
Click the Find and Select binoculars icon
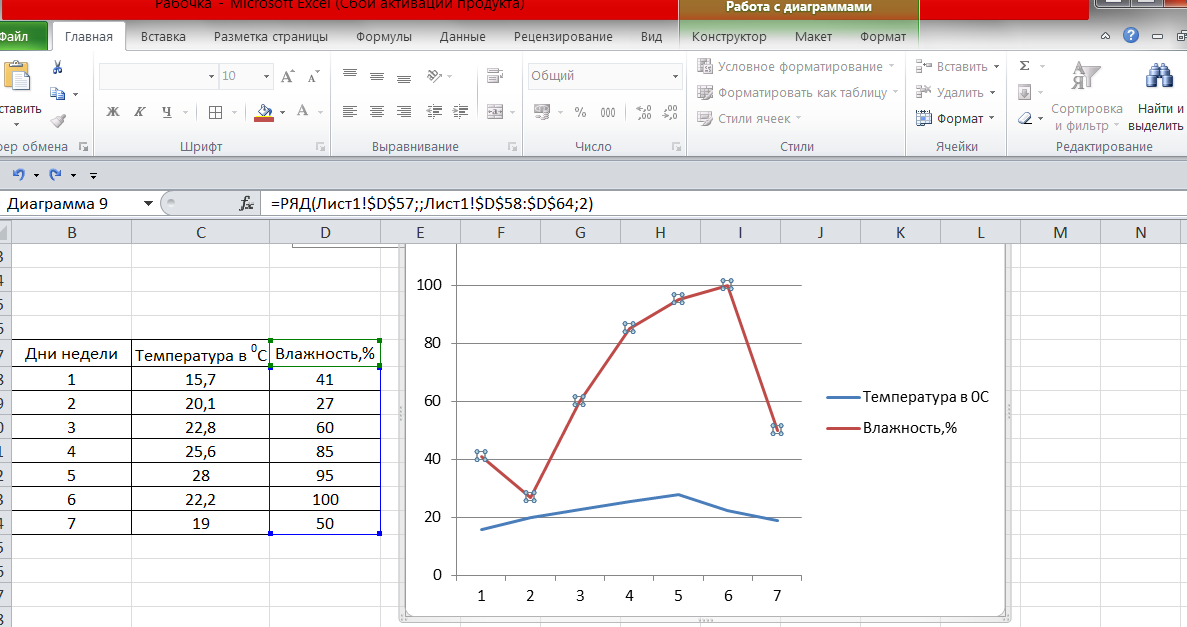click(x=1158, y=77)
